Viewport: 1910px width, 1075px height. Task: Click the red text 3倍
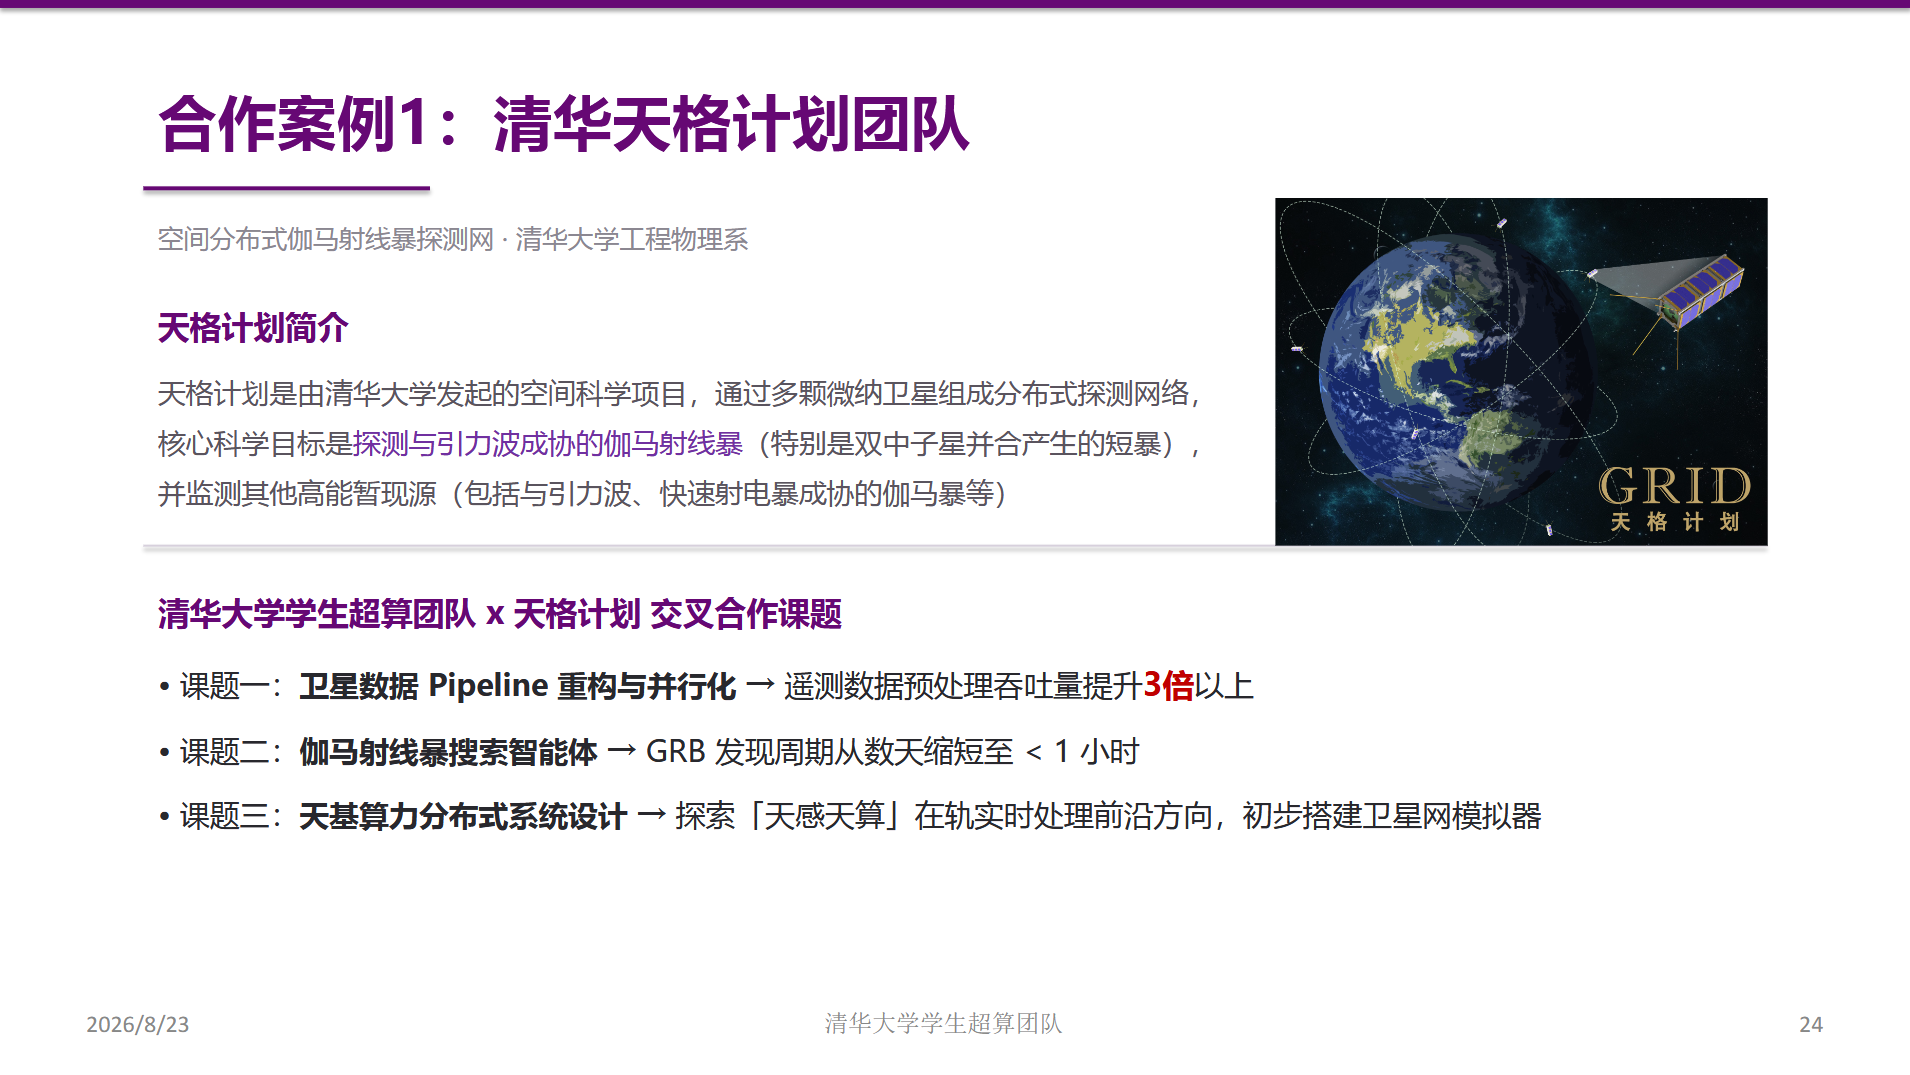pos(1168,686)
